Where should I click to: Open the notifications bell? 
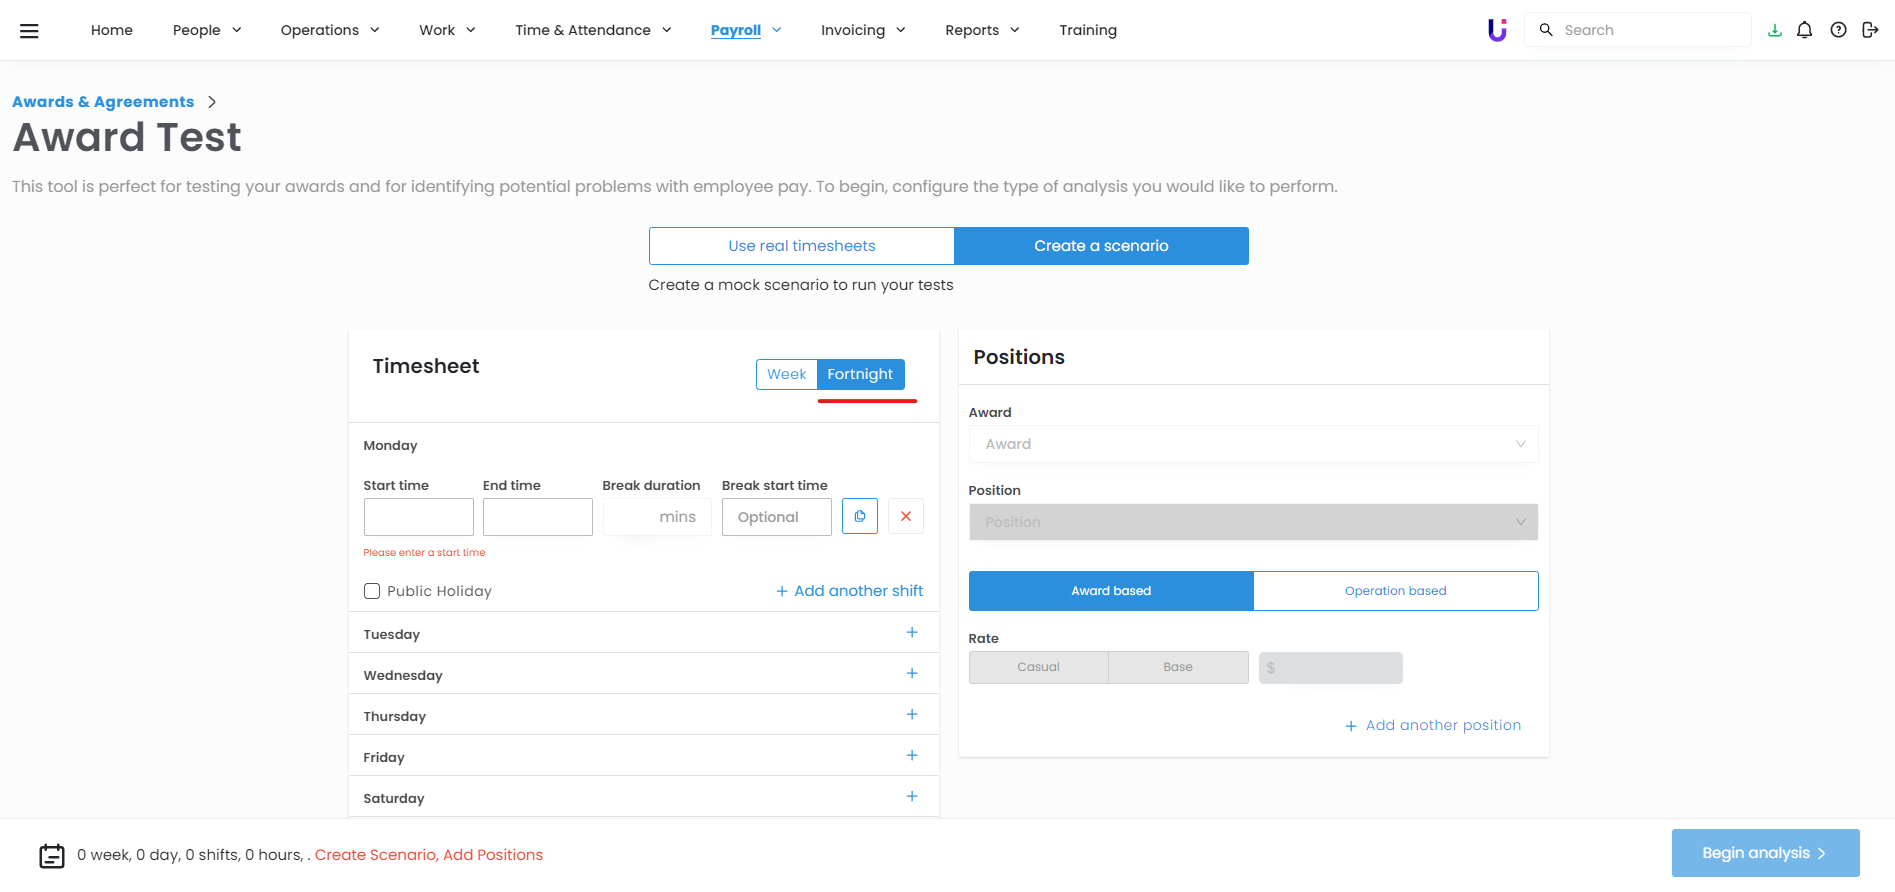pos(1804,30)
